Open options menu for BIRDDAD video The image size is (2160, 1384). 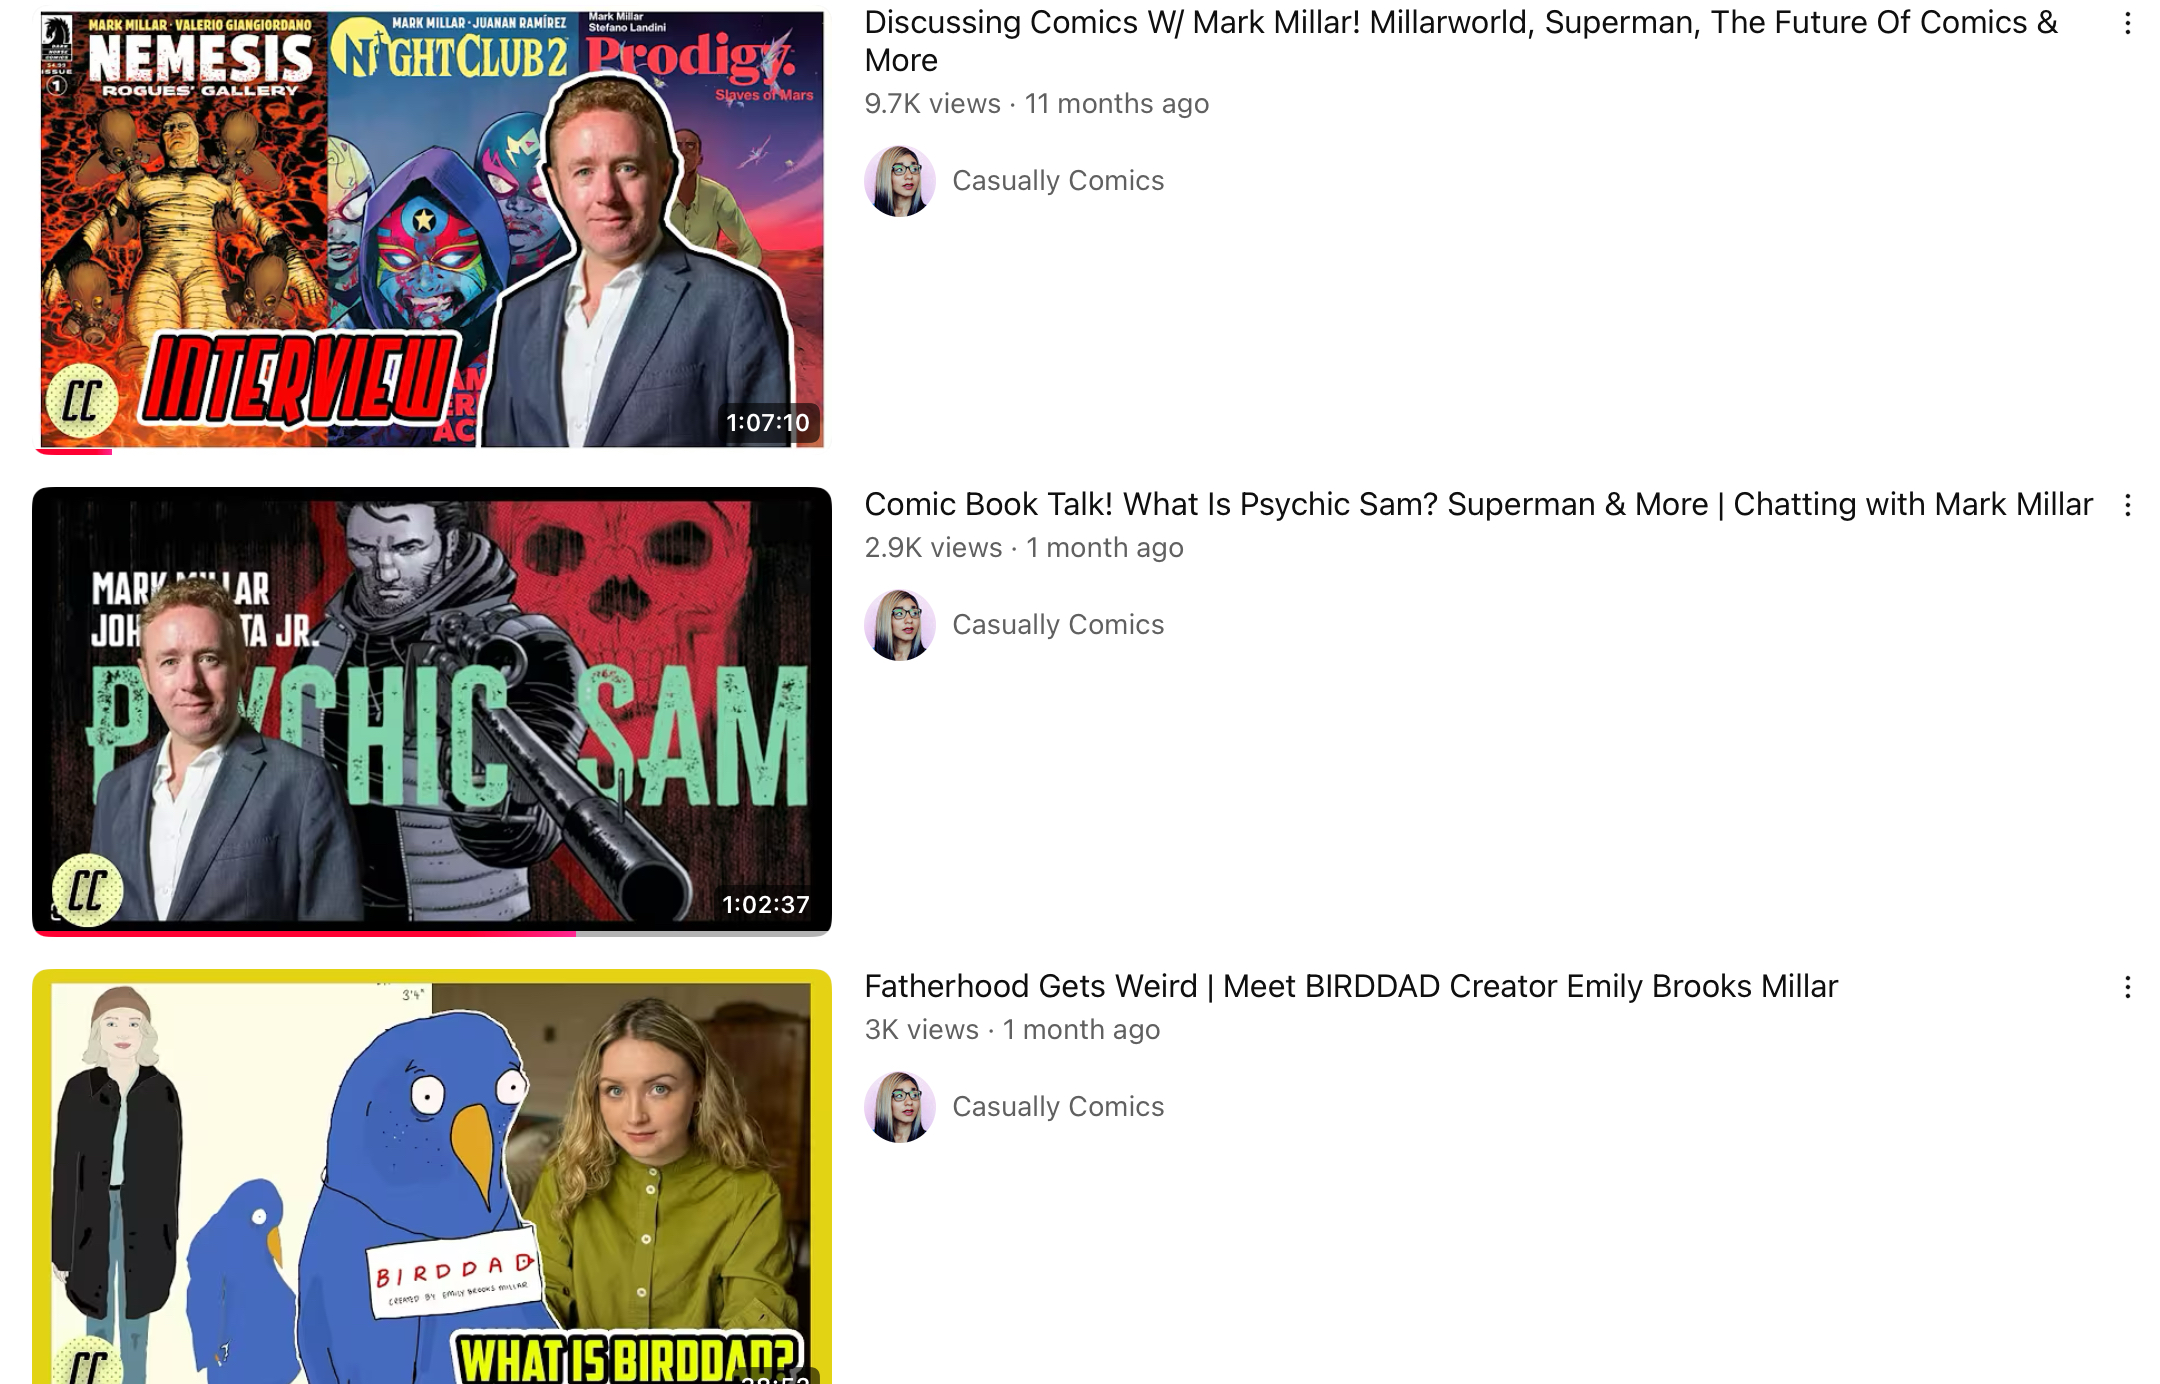coord(2127,987)
